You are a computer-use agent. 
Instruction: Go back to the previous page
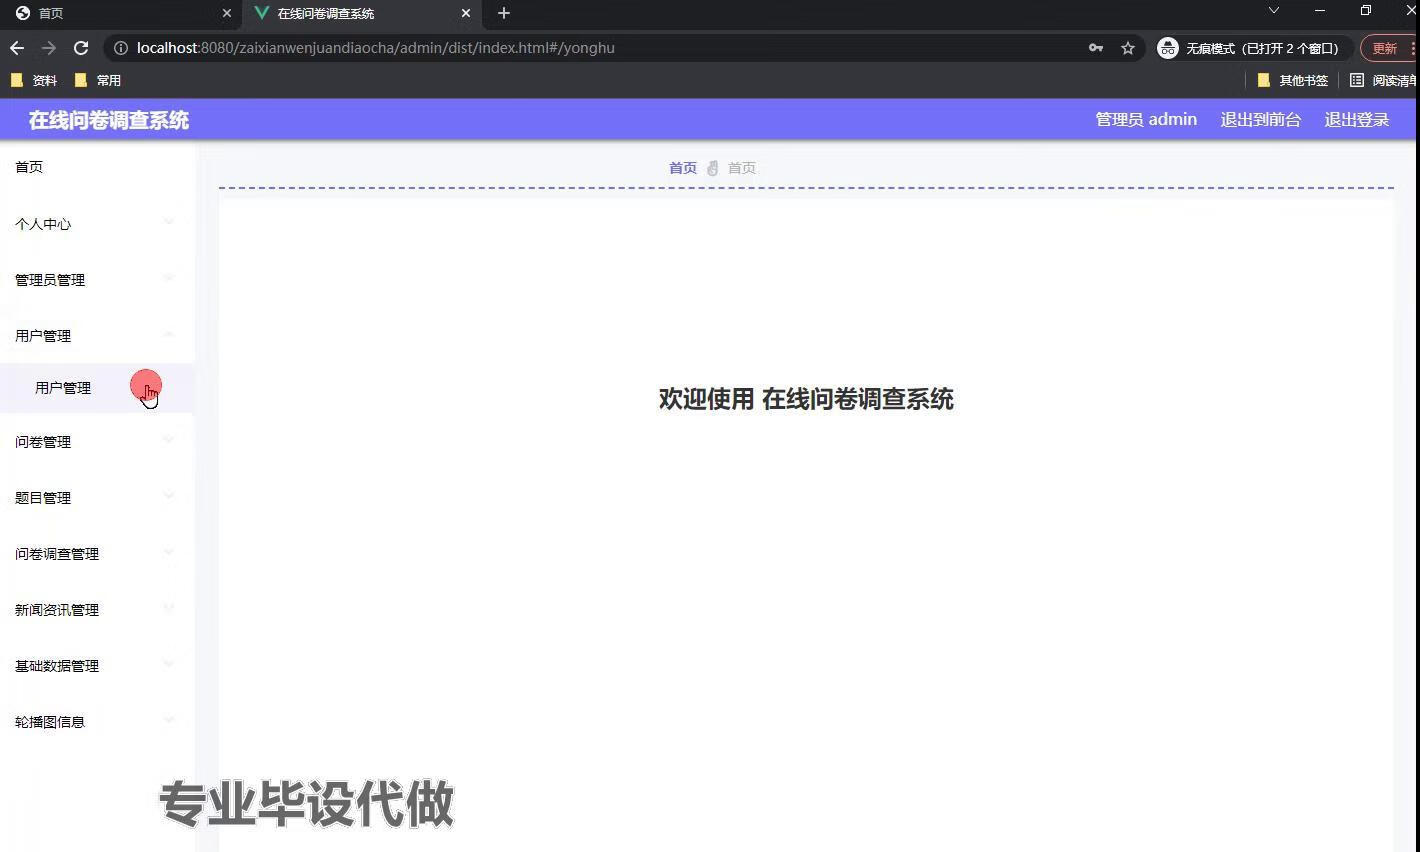click(x=17, y=48)
